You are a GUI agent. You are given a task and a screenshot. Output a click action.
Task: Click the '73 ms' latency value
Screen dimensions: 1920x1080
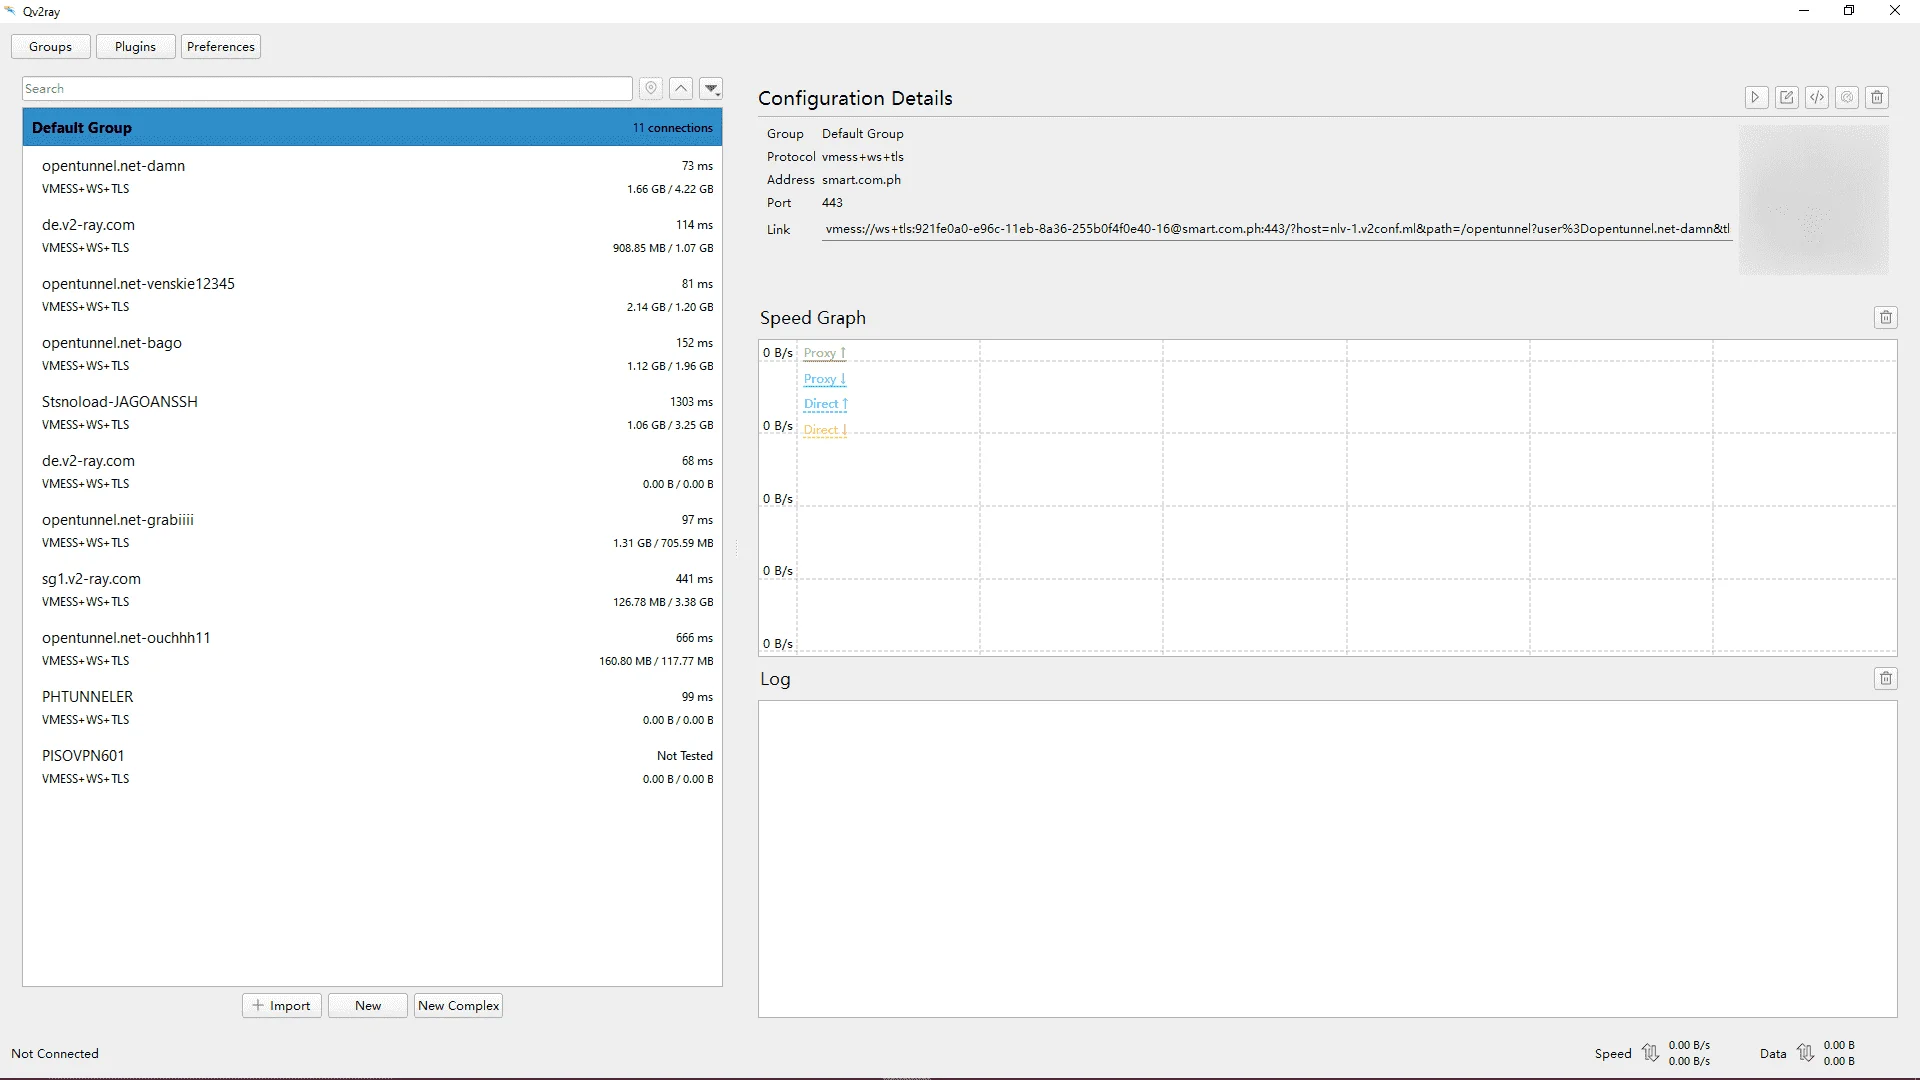point(697,166)
